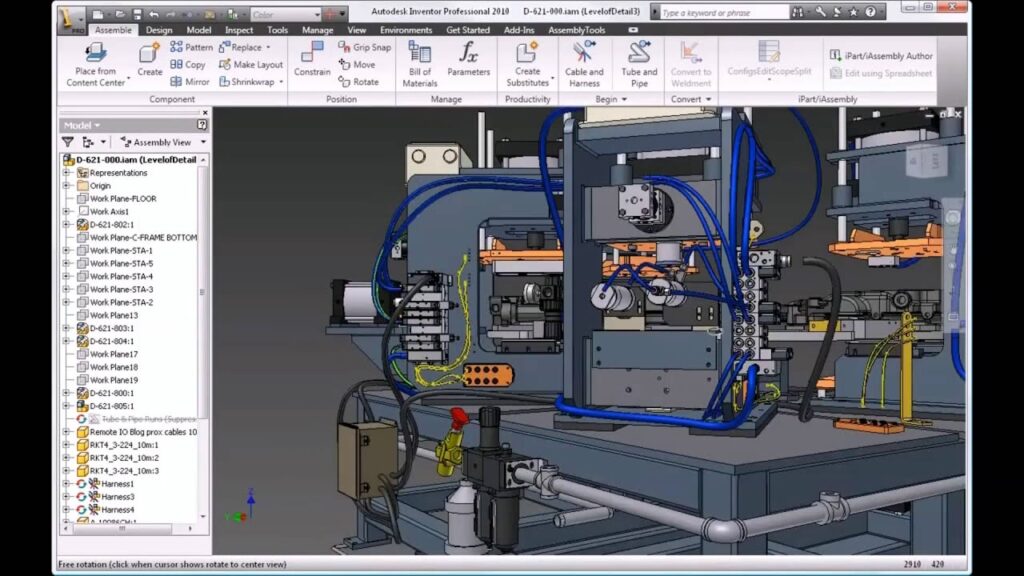Select Work Plane-C-FRAME BOTTOM in tree
1024x576 pixels.
[136, 238]
